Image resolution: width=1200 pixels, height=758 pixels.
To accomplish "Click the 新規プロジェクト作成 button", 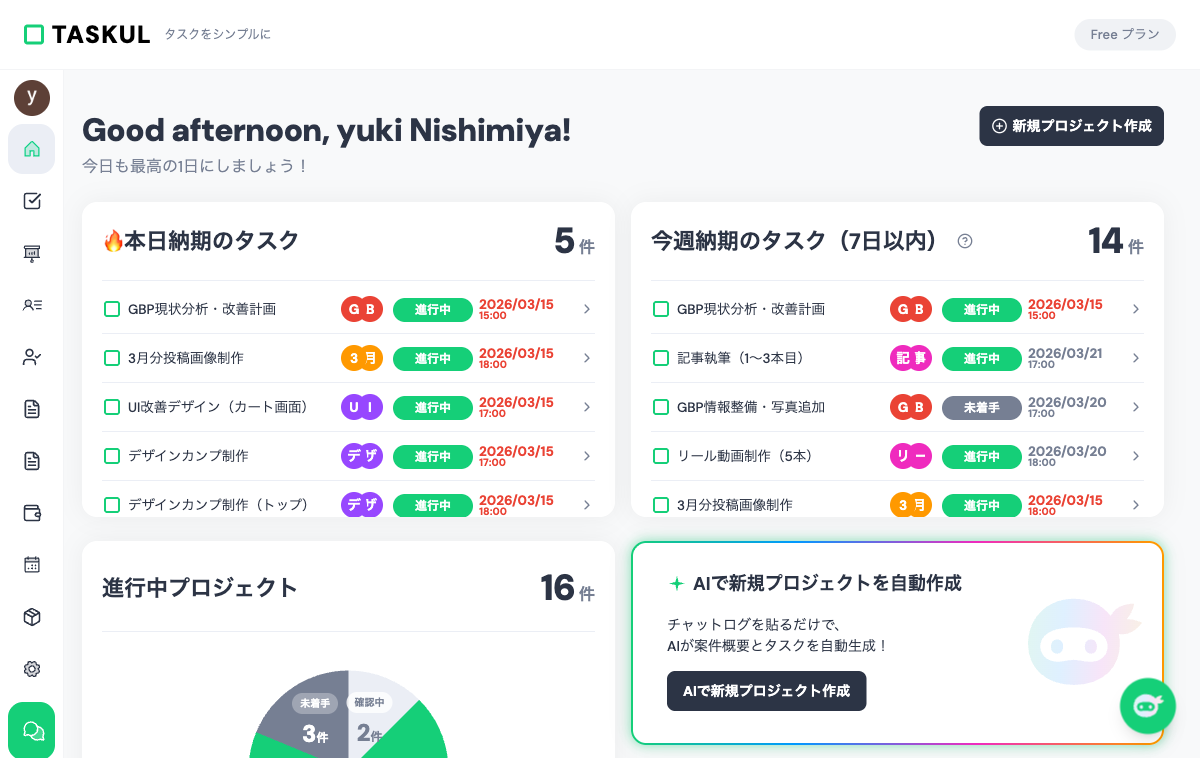I will tap(1071, 126).
